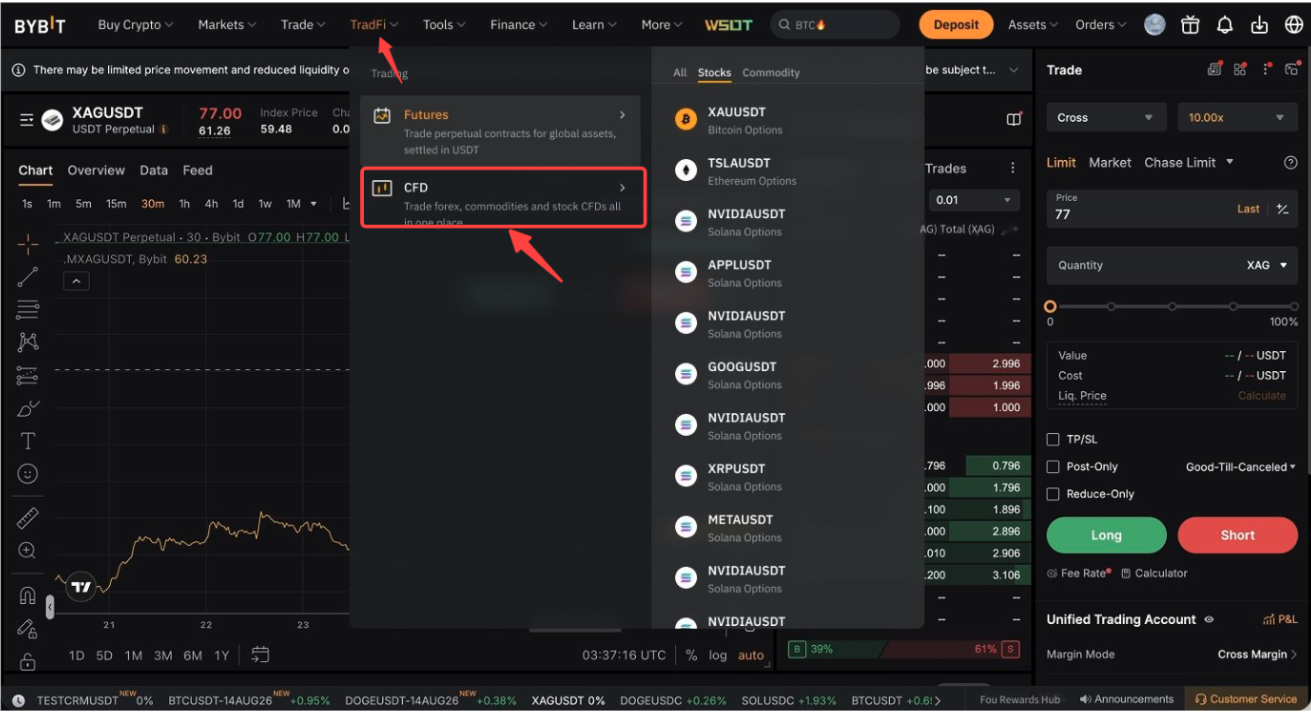Select the trend line drawing tool
This screenshot has height=714, width=1311.
[28, 277]
